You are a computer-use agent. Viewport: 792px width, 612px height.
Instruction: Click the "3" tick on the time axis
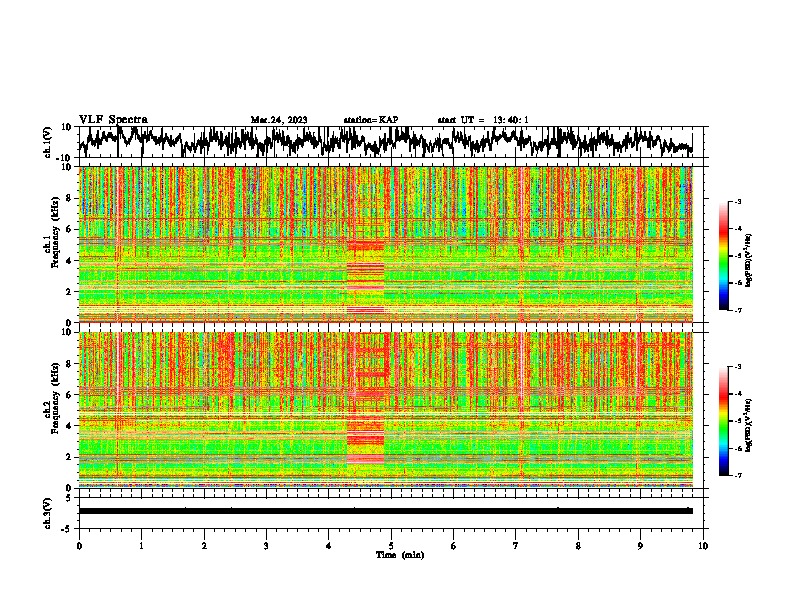point(266,546)
